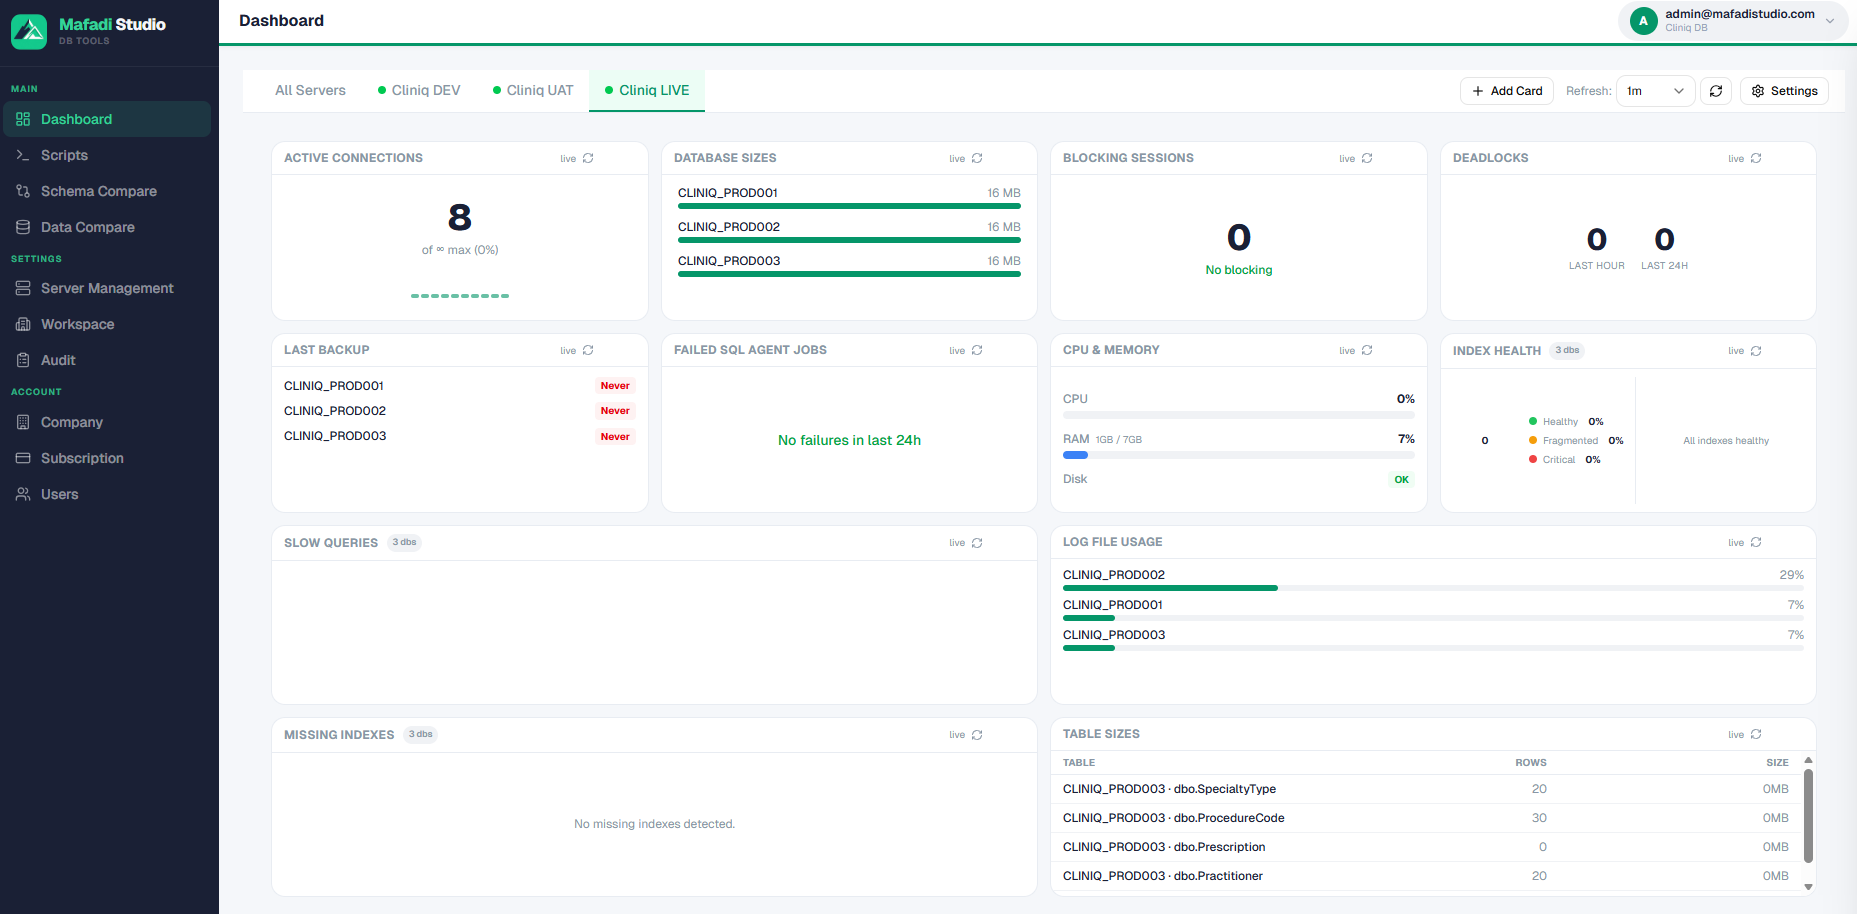Click the Never badge for CLINIQ_PROD003

615,437
